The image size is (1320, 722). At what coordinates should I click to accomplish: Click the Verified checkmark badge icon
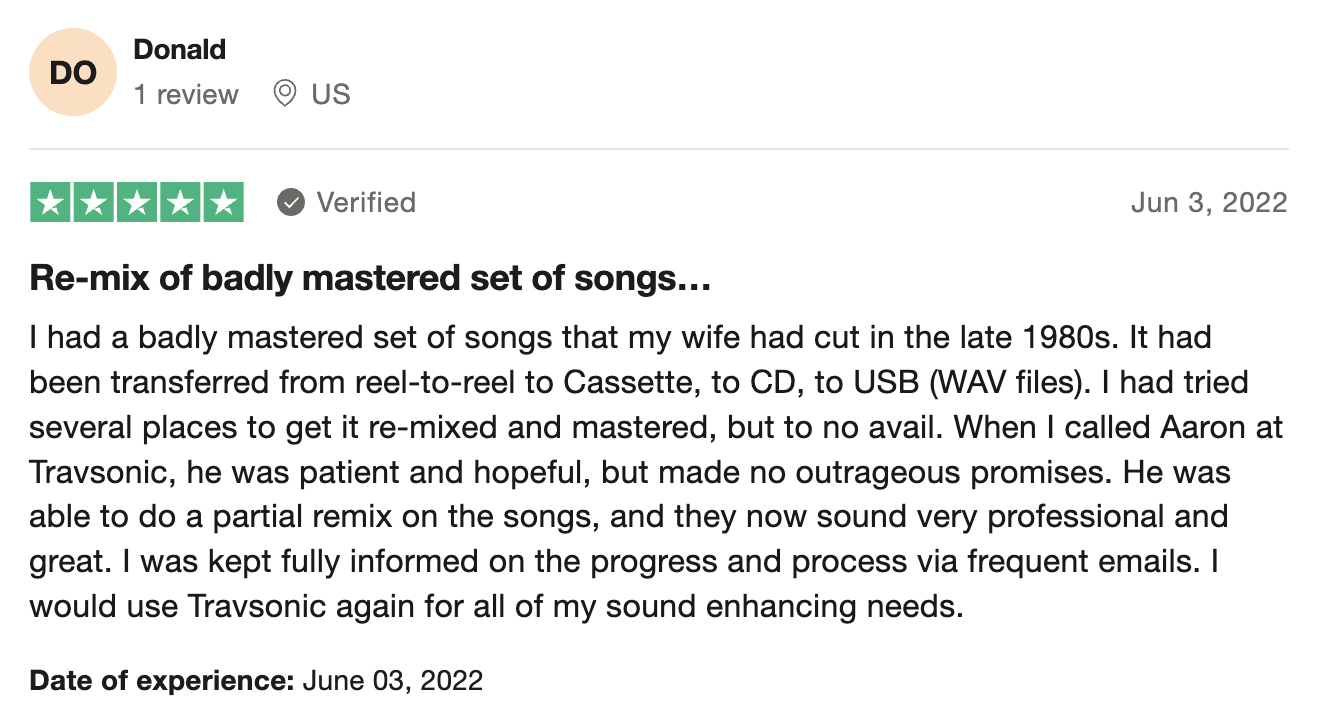pos(291,203)
